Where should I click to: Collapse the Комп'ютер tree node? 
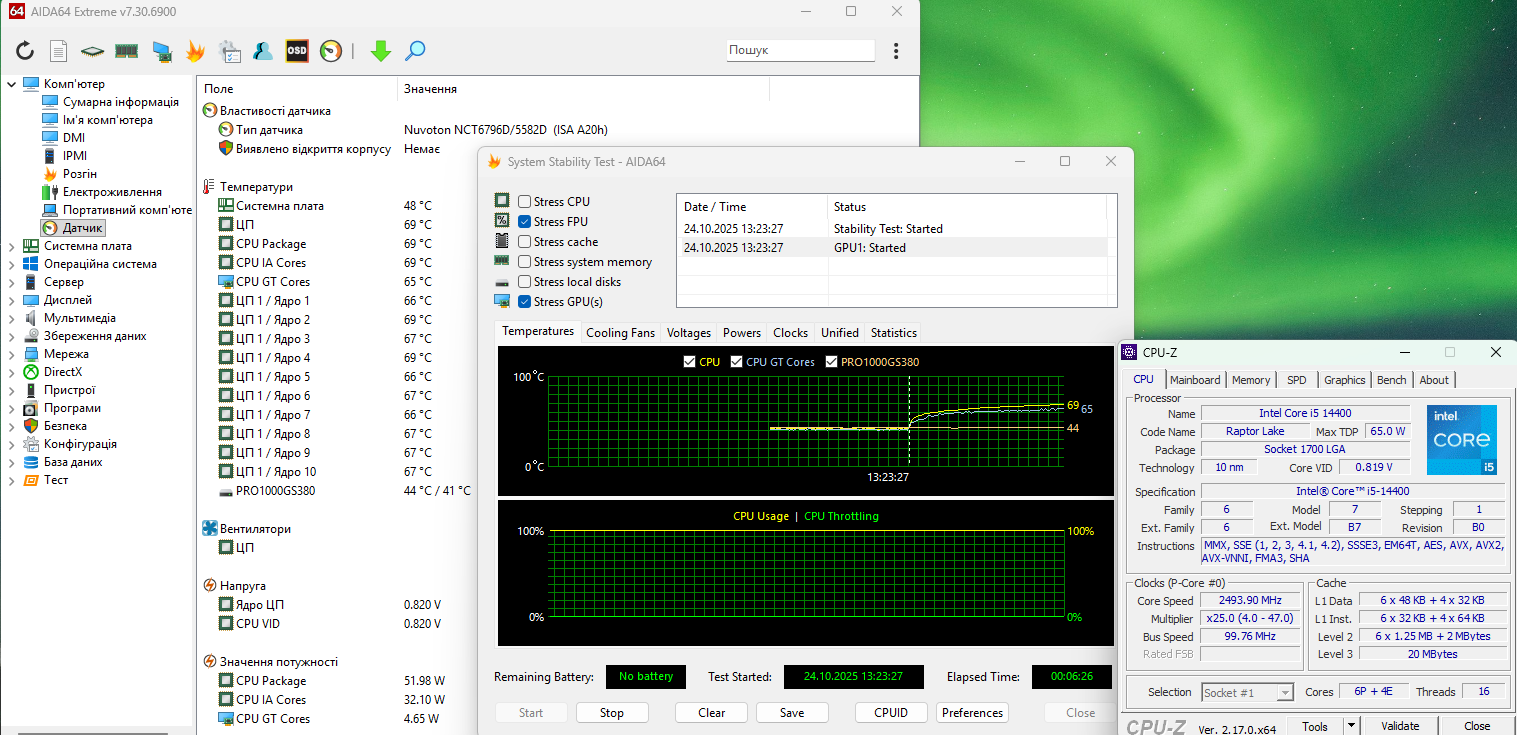11,84
